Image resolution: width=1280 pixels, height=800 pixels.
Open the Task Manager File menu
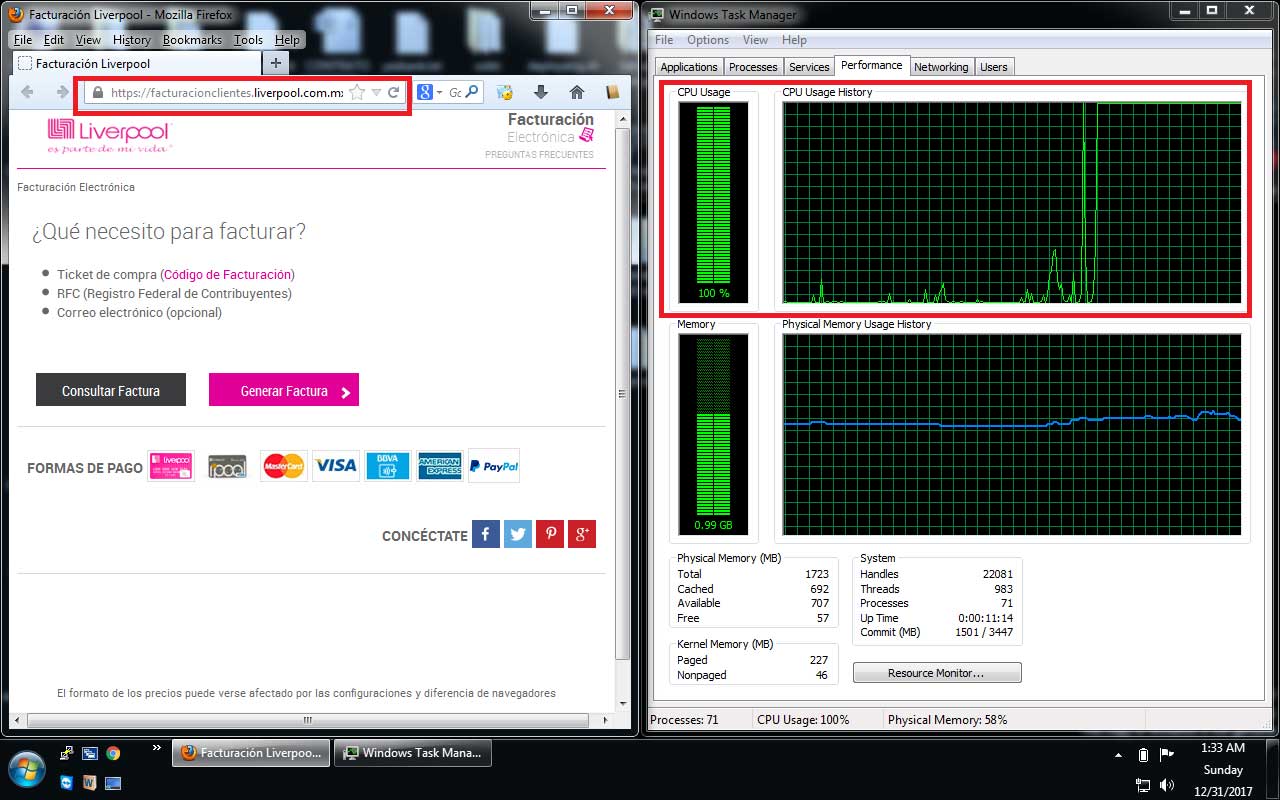664,40
